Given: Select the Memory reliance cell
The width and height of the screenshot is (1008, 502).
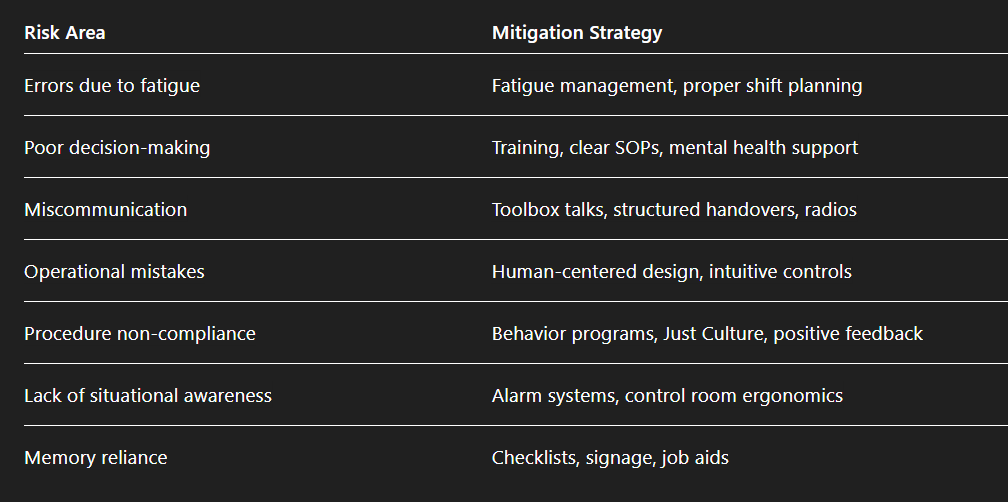Looking at the screenshot, I should click(x=96, y=458).
